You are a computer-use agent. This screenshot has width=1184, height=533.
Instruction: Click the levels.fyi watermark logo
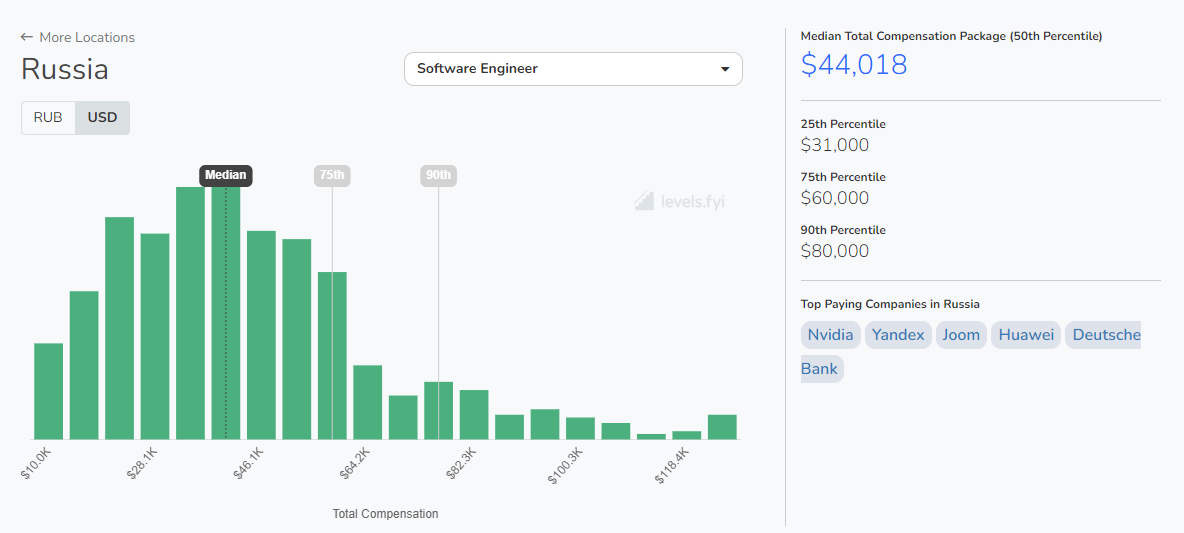[x=644, y=201]
